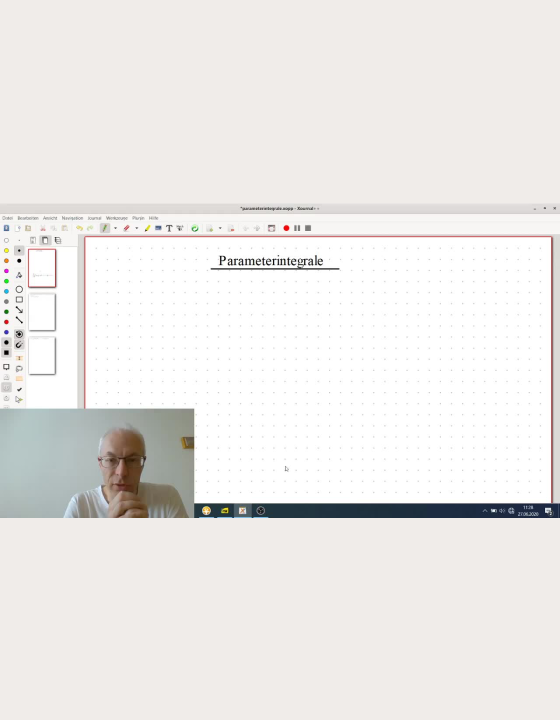Click the New document icon
The height and width of the screenshot is (720, 560).
(x=18, y=228)
